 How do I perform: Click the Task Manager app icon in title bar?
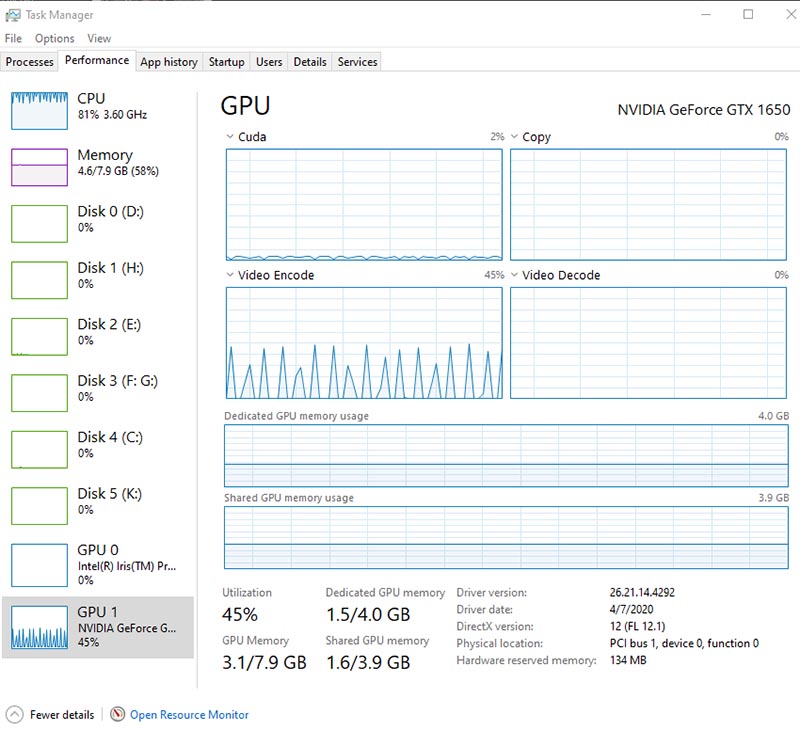(13, 15)
